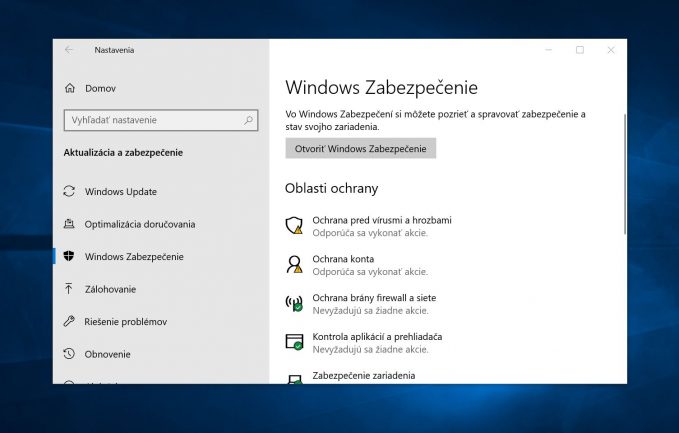Click the Nastavenia window title text

point(114,50)
